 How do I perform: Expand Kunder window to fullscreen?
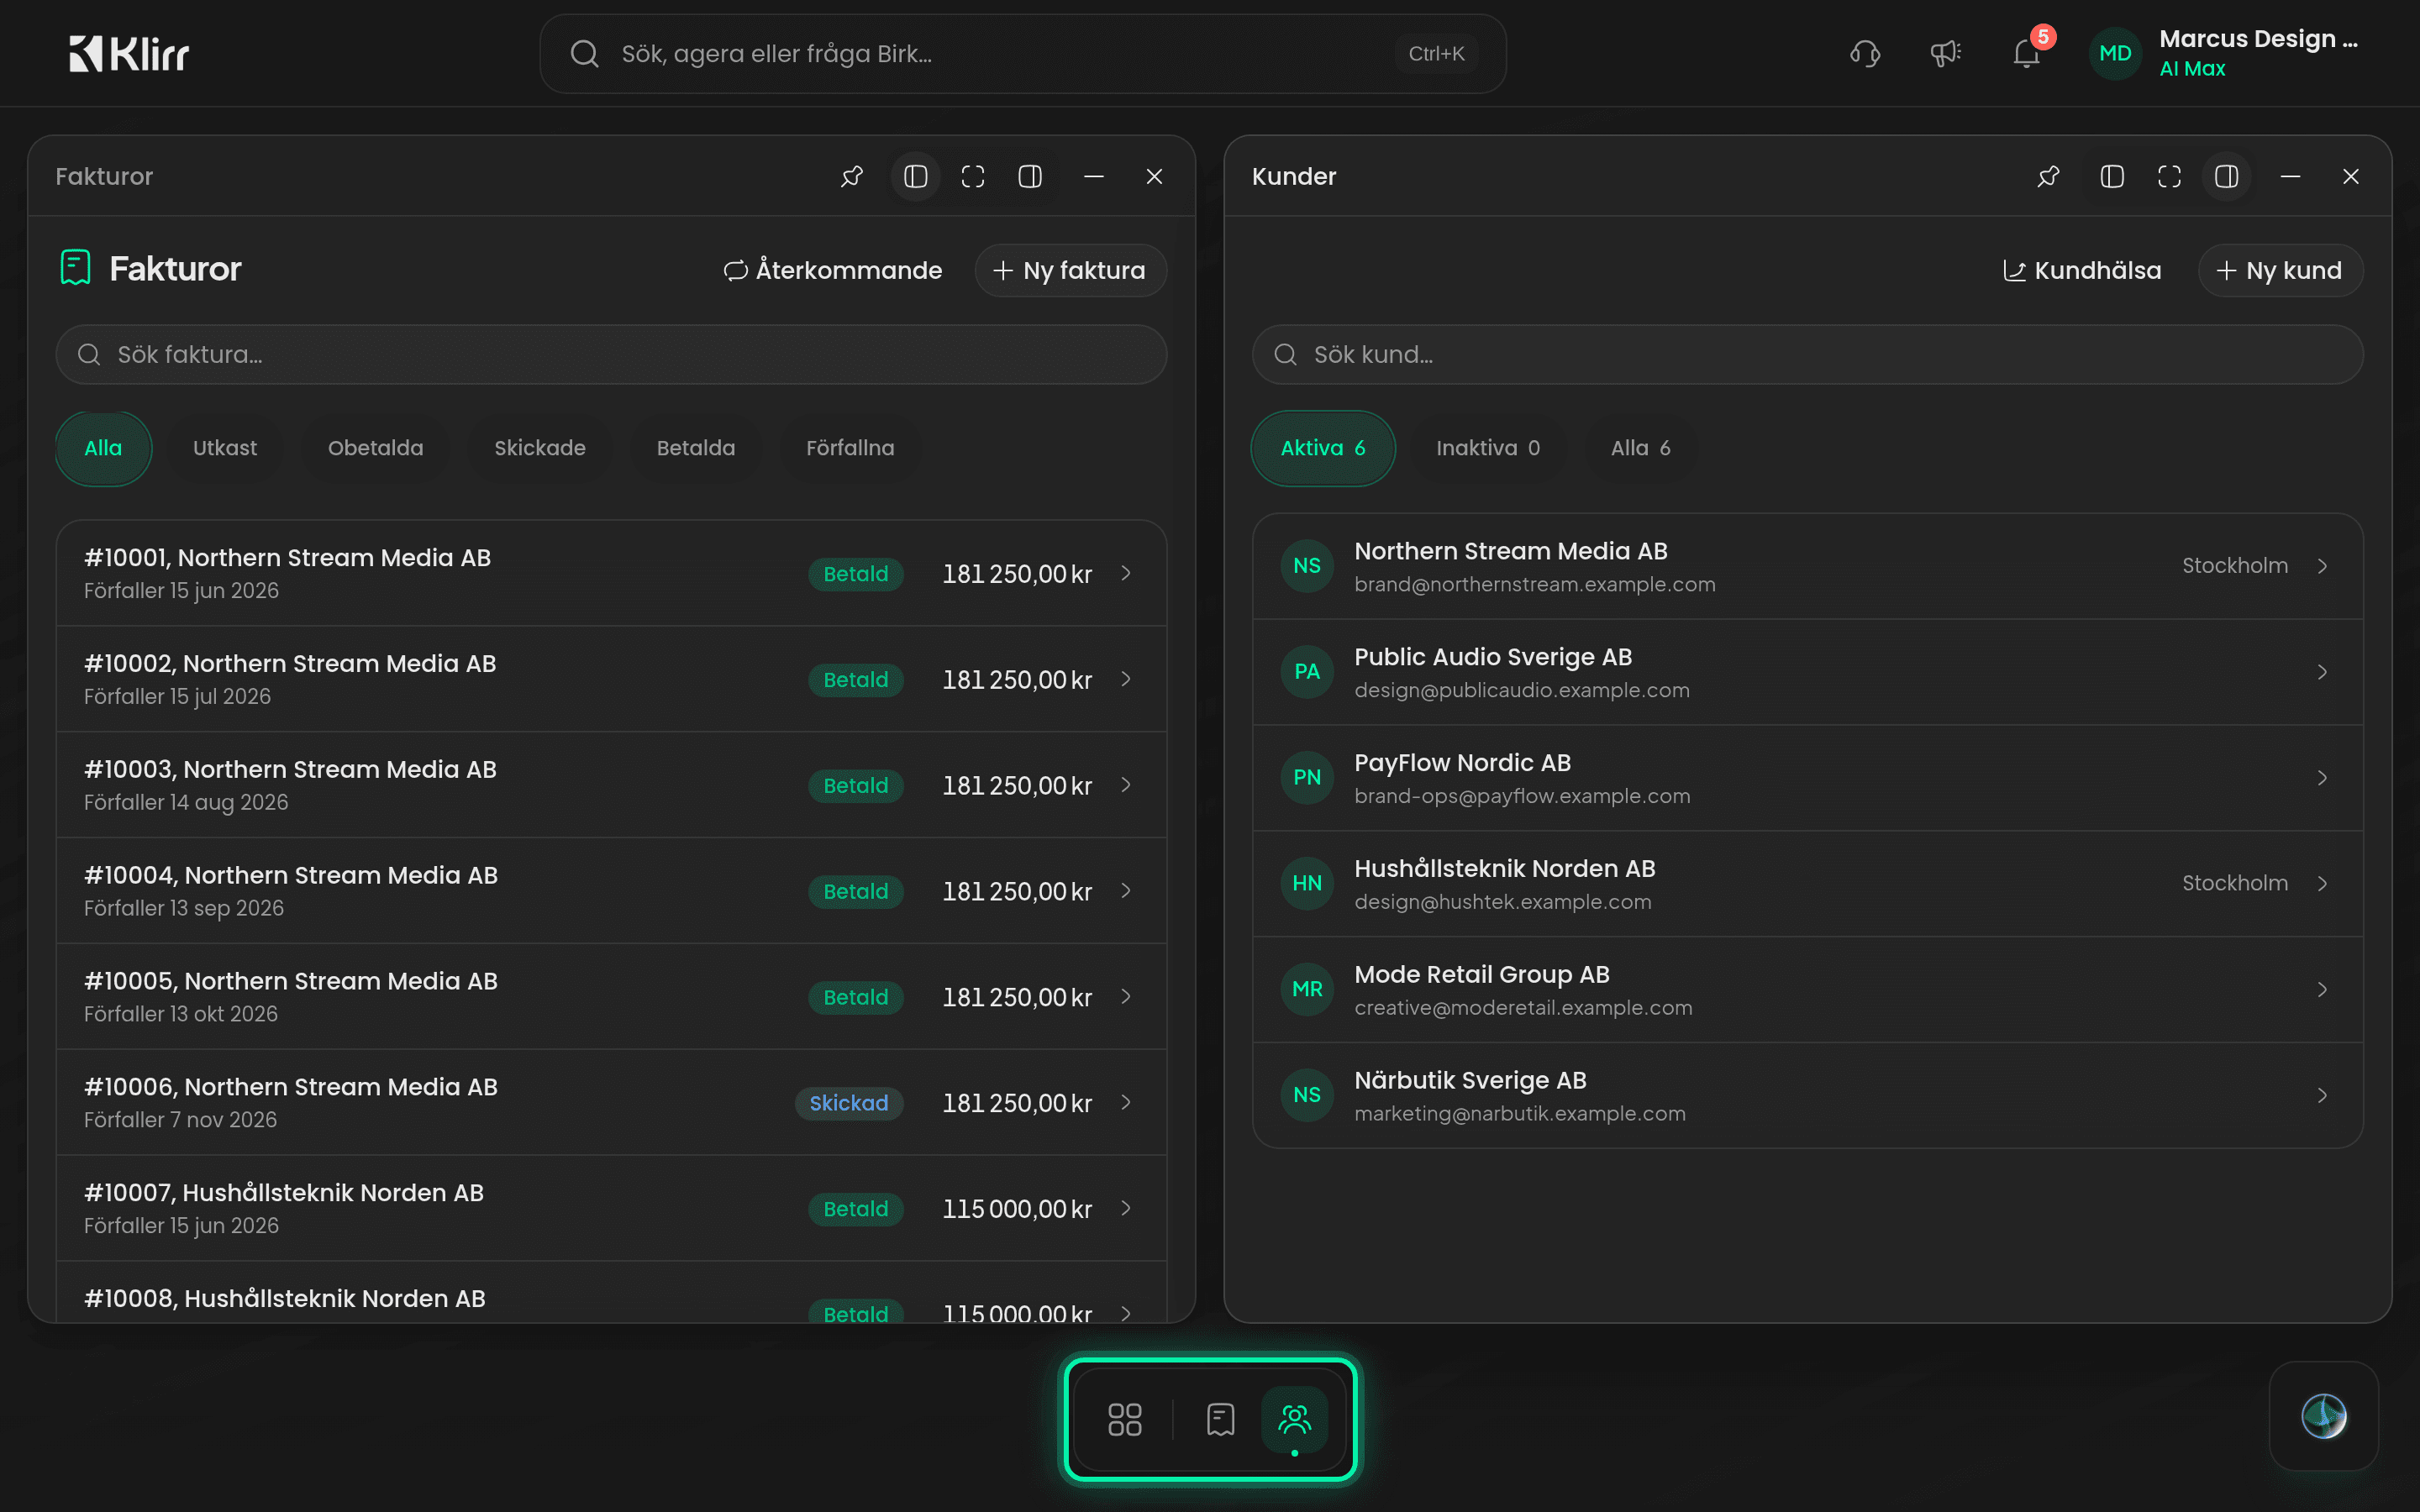2169,176
